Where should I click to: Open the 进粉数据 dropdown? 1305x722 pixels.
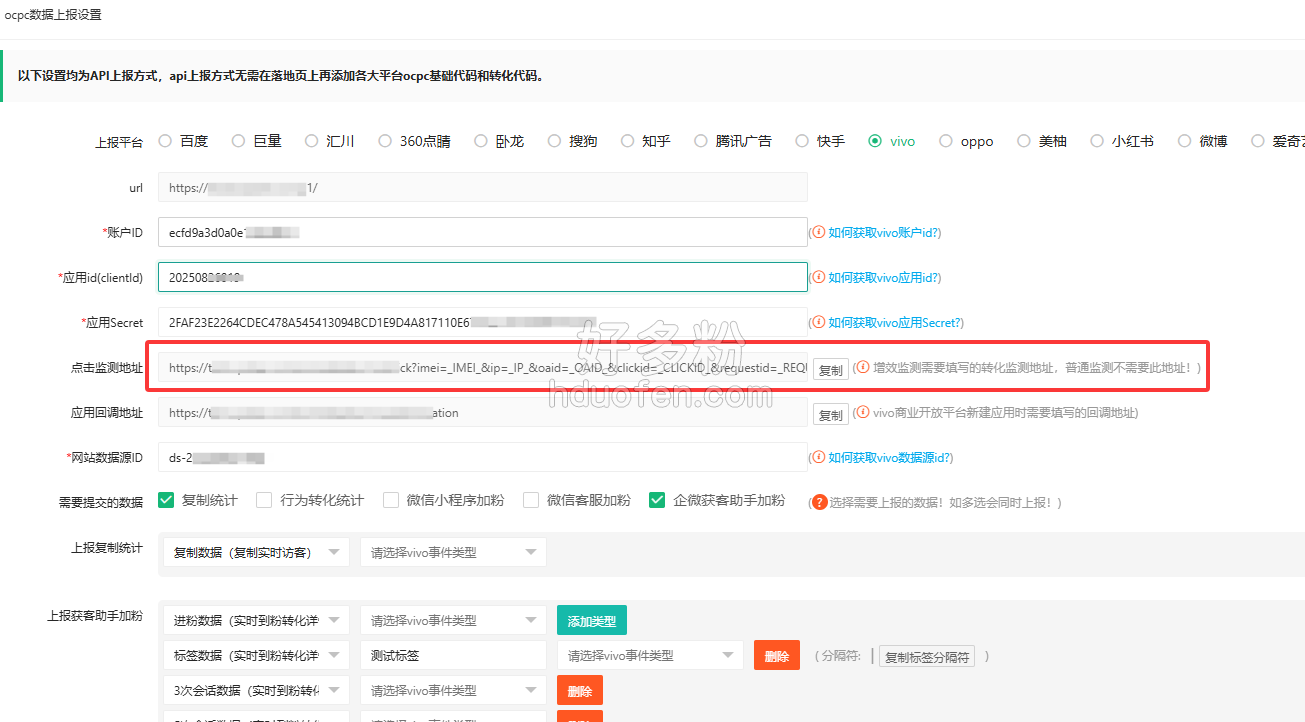pyautogui.click(x=256, y=621)
